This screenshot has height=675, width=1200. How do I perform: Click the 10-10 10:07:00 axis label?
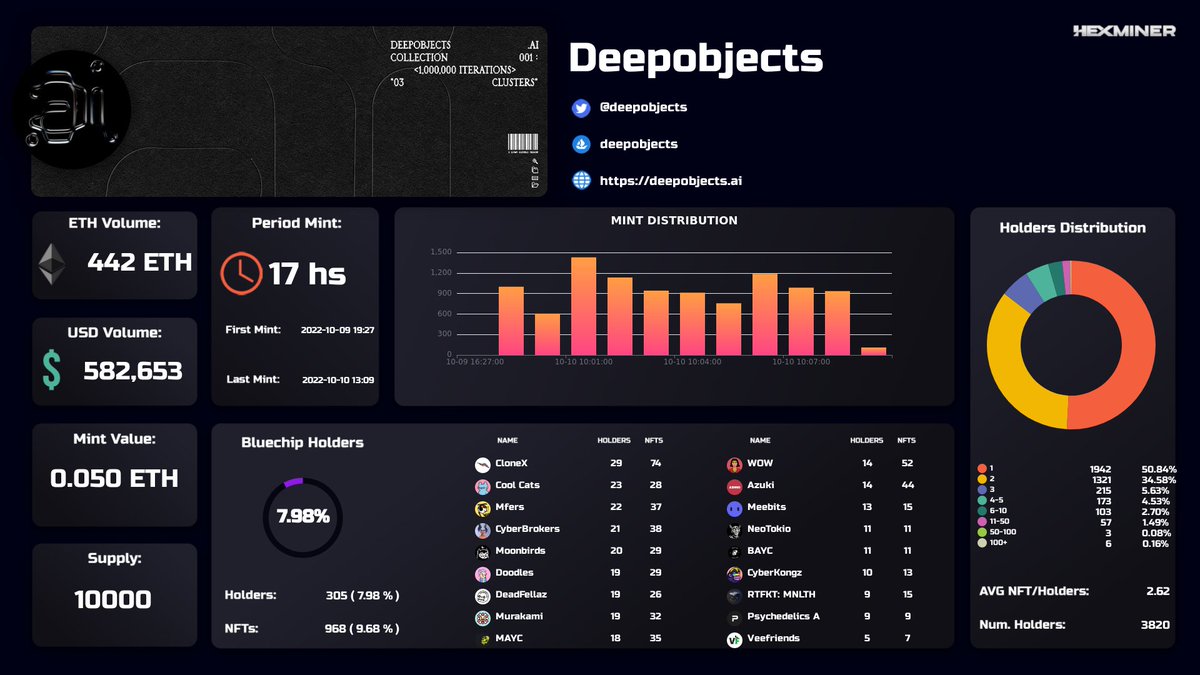click(799, 362)
